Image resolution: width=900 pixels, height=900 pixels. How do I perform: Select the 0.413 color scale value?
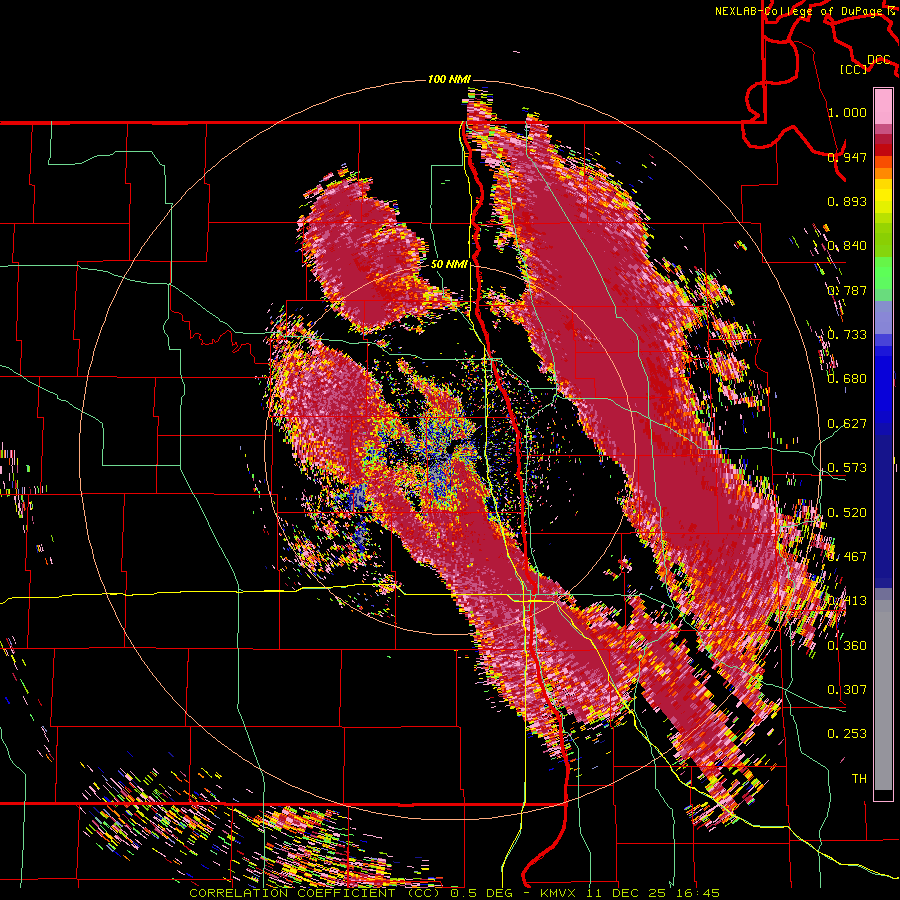pyautogui.click(x=847, y=601)
